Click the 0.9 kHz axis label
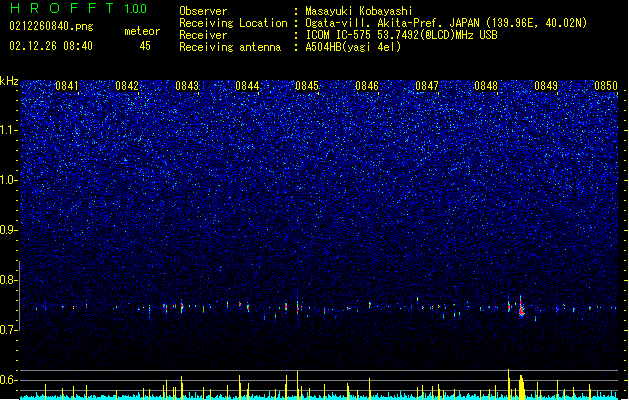Screen dimensions: 629x400 [9, 230]
